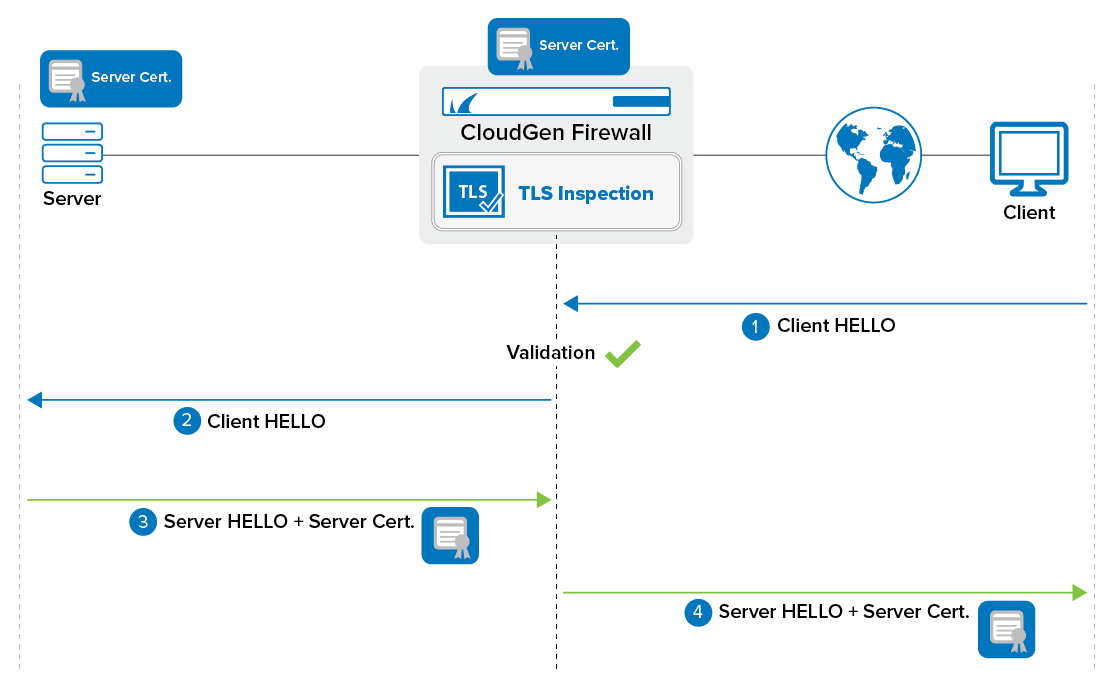Click the "Client" label under the monitor
Viewport: 1112px width, 688px height.
click(x=1029, y=213)
